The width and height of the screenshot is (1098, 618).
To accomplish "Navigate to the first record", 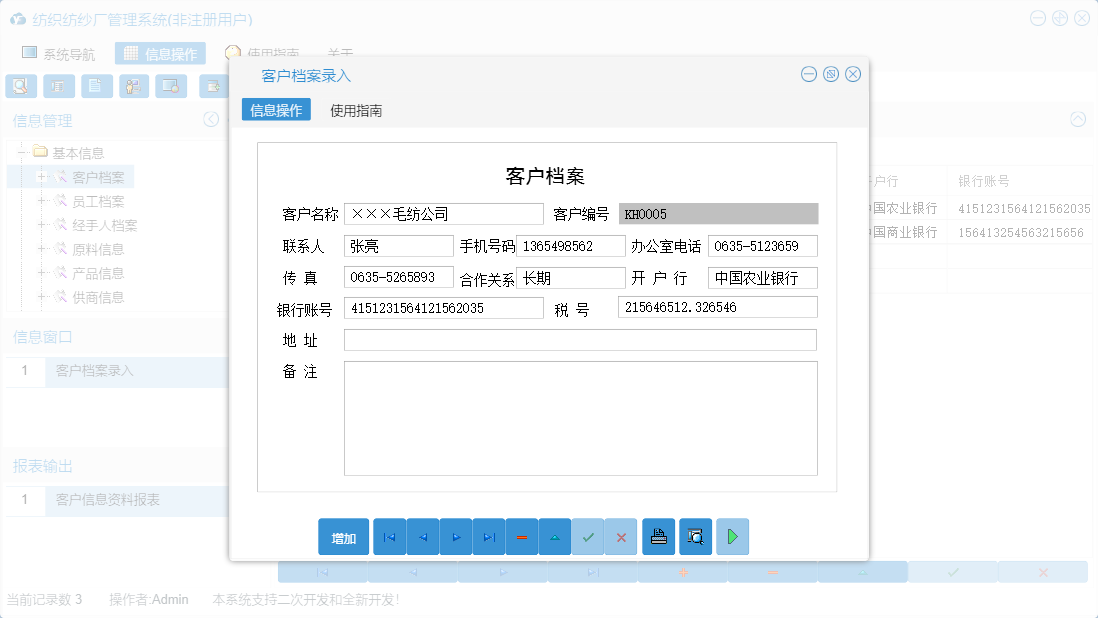I will point(389,537).
